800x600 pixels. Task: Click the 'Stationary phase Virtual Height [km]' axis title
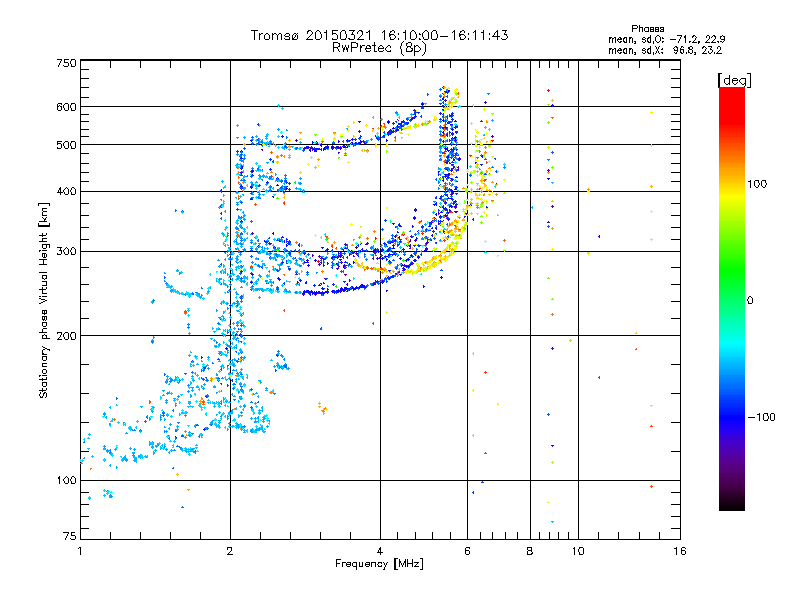[x=44, y=300]
